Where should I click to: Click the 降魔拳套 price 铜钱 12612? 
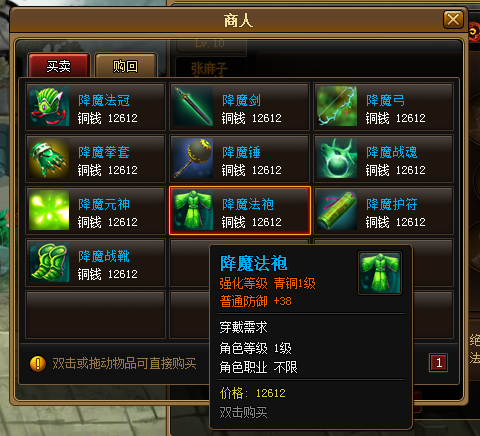pos(108,170)
